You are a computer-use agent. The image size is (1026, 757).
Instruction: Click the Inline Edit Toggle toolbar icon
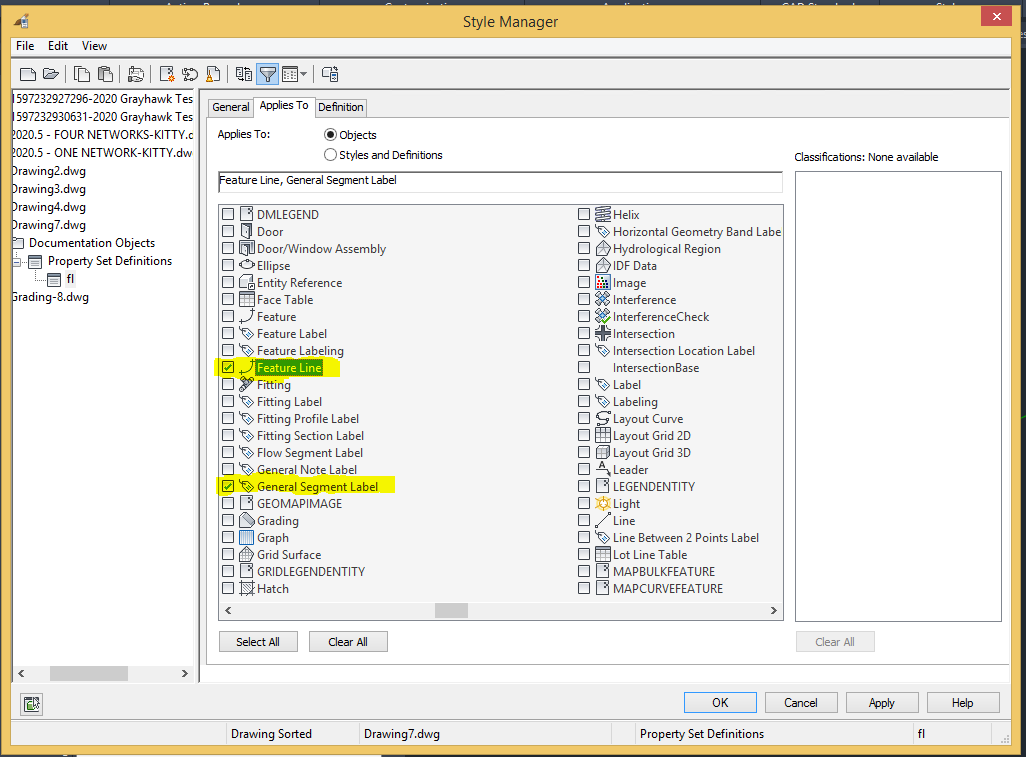point(330,74)
